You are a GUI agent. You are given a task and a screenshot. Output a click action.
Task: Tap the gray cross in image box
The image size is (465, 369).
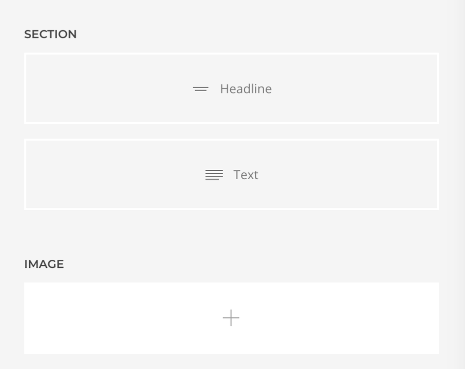231,318
